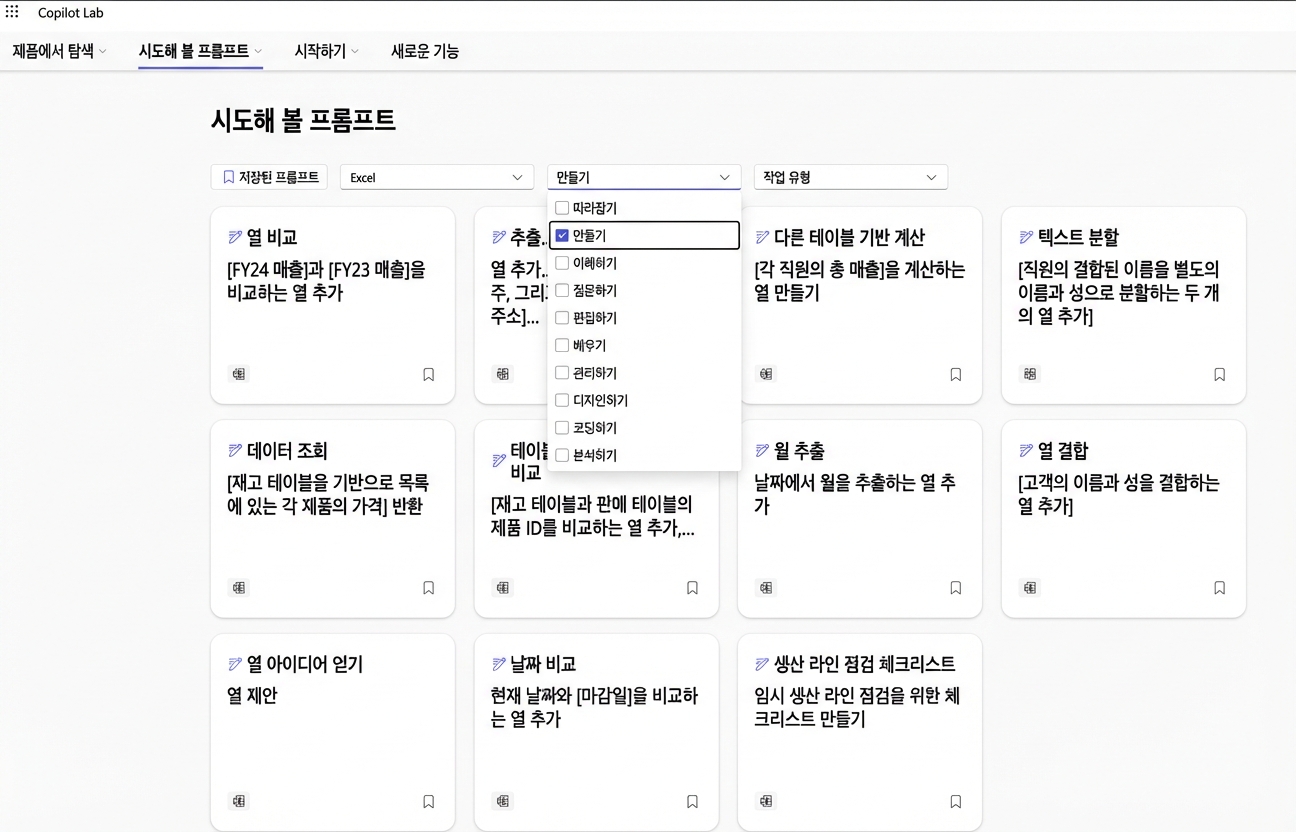Open the 열 결합 card title
Screen dimensions: 1296x832
1063,451
